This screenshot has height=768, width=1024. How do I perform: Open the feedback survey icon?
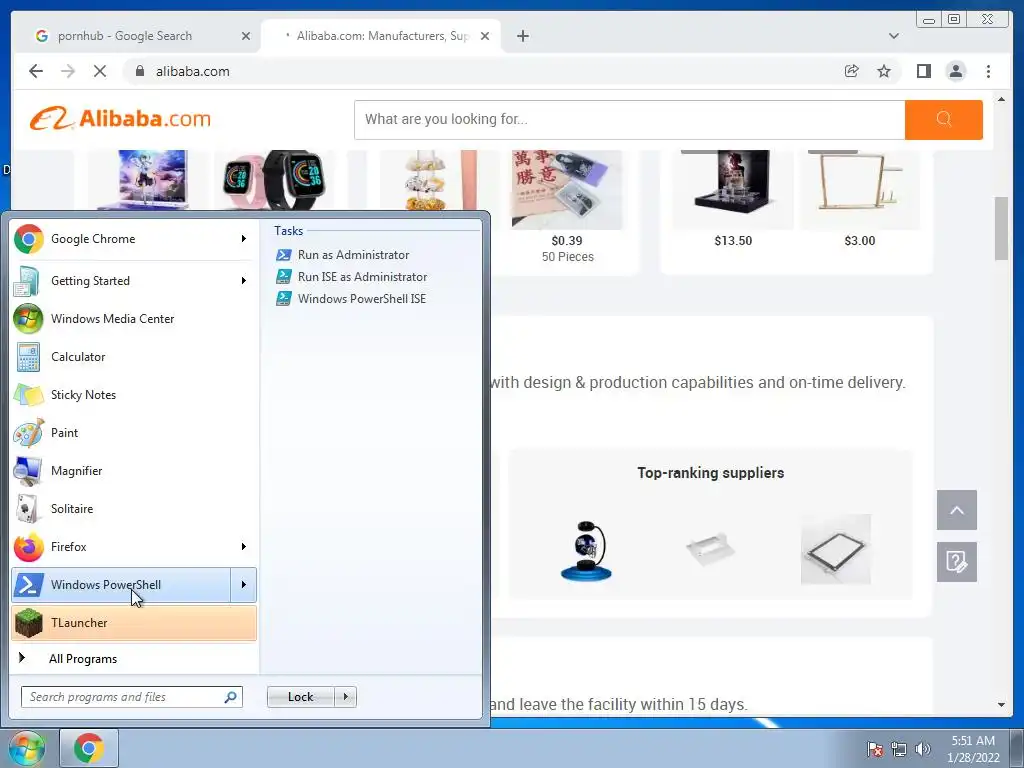(x=957, y=562)
